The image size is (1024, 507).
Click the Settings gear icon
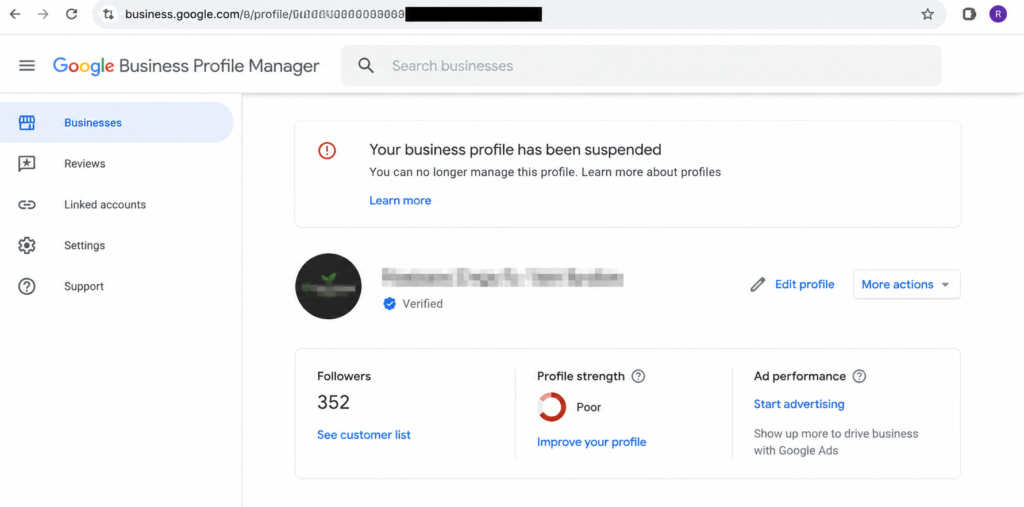pyautogui.click(x=27, y=246)
